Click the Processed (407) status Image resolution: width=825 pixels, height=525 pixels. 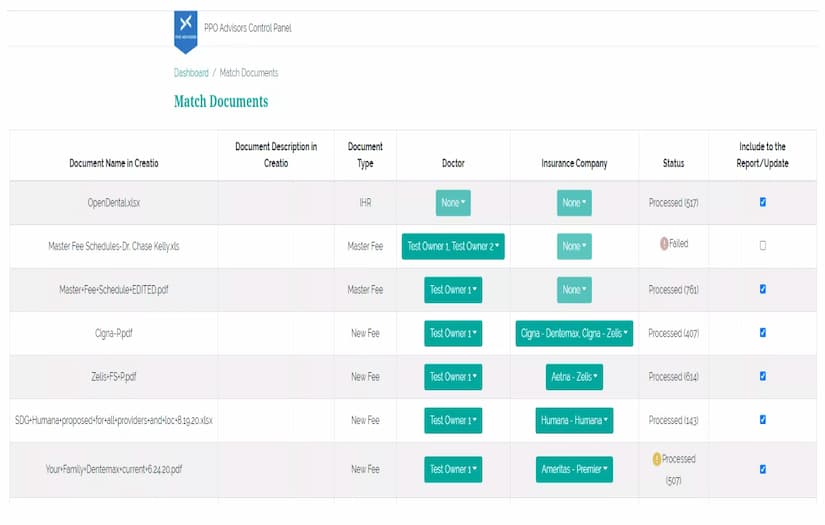tap(673, 333)
